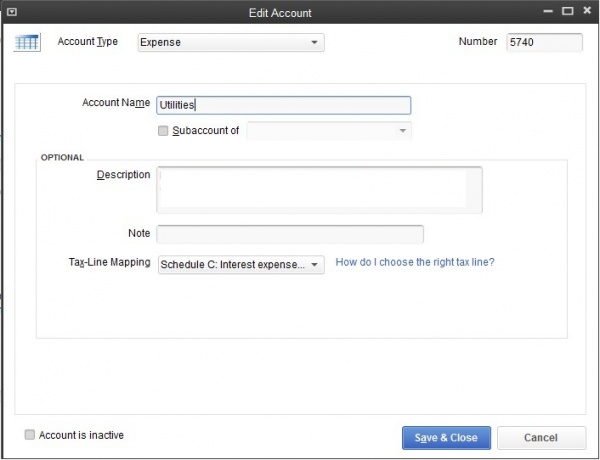The image size is (600, 460).
Task: Click the account type grid icon
Action: [27, 44]
